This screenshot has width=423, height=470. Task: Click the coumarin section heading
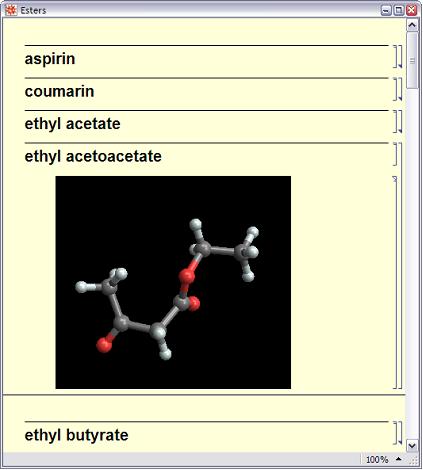pos(59,91)
